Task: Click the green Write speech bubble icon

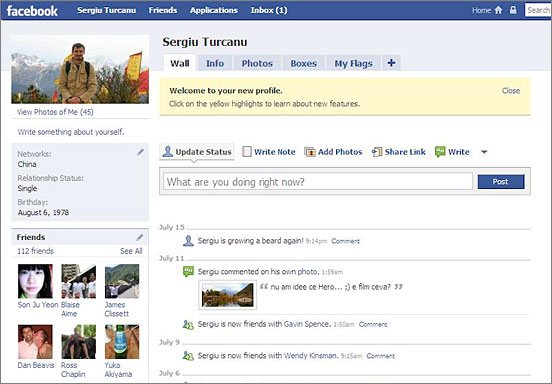Action: [x=440, y=152]
